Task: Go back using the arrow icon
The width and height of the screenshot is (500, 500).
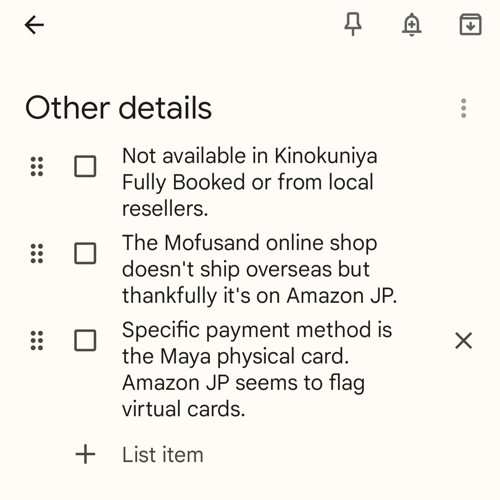Action: click(34, 25)
